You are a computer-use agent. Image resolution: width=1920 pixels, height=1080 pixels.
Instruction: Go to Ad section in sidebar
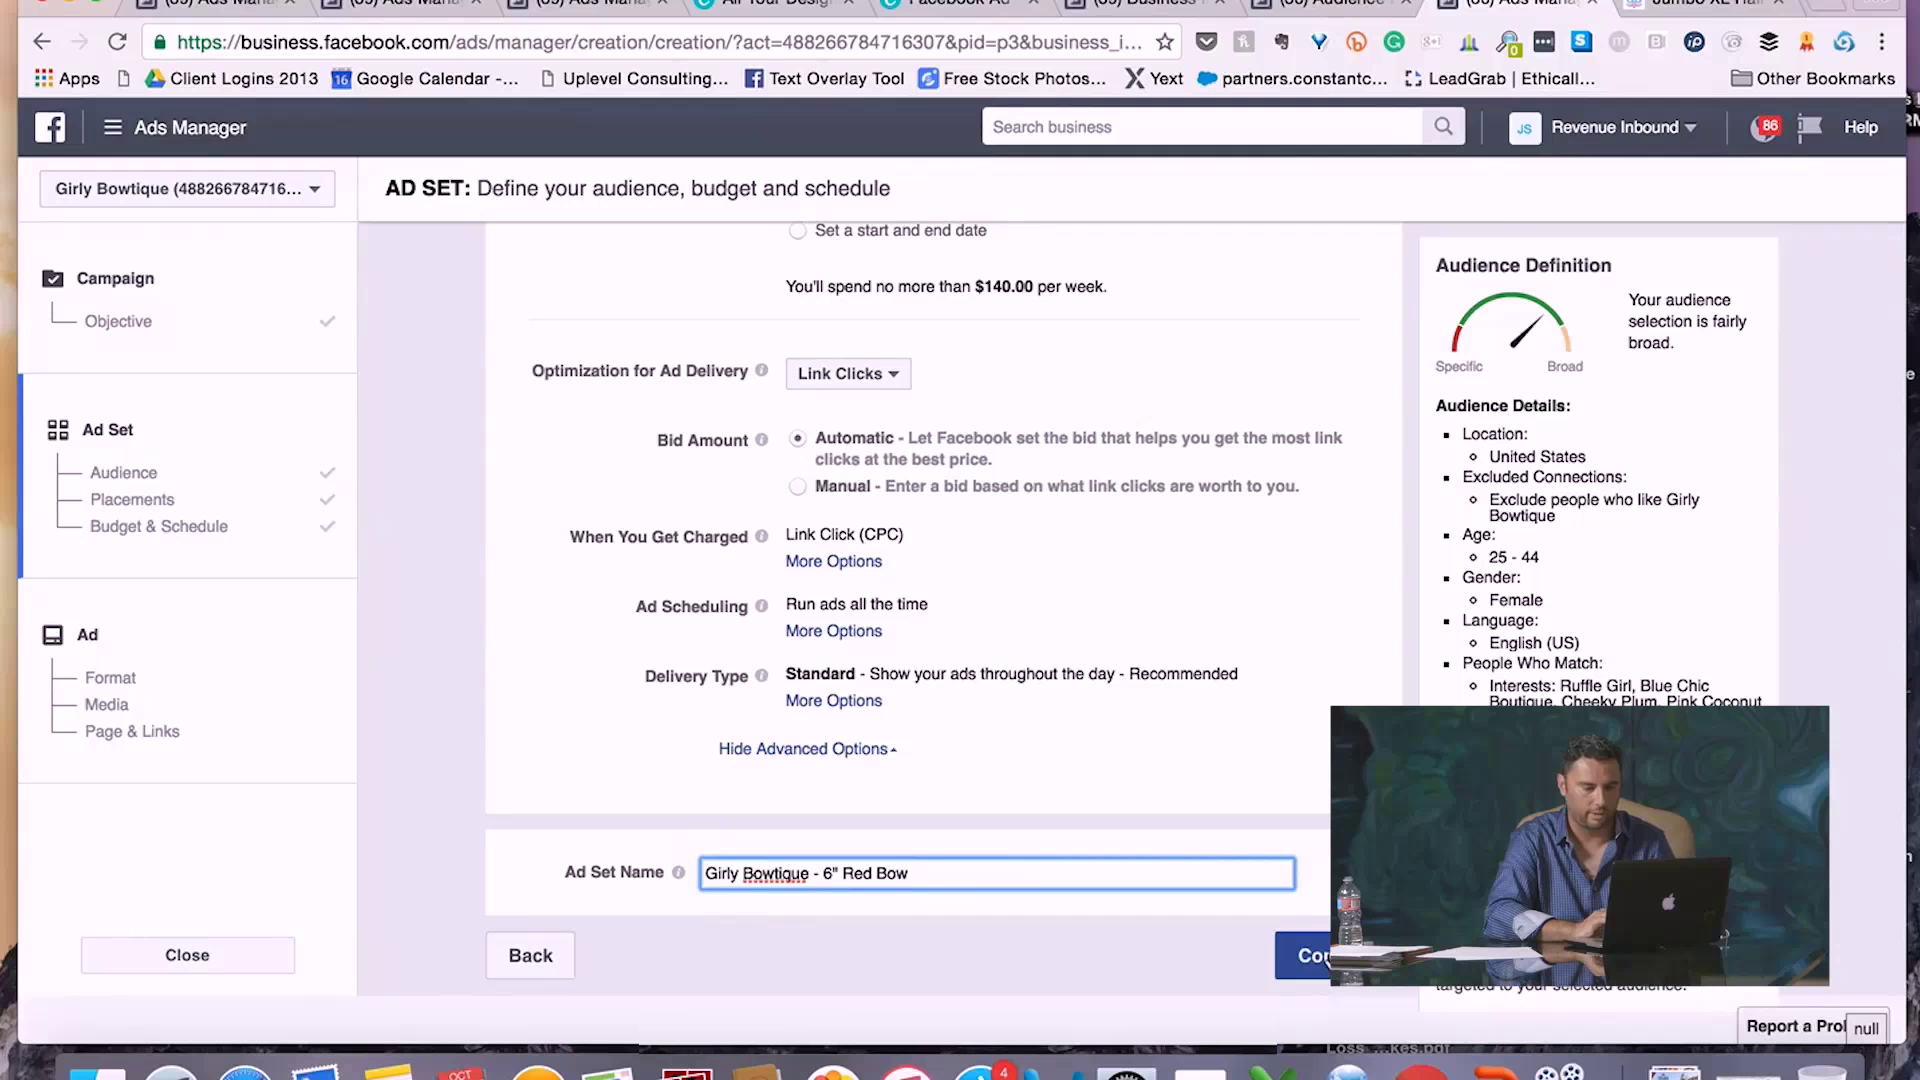pos(87,634)
